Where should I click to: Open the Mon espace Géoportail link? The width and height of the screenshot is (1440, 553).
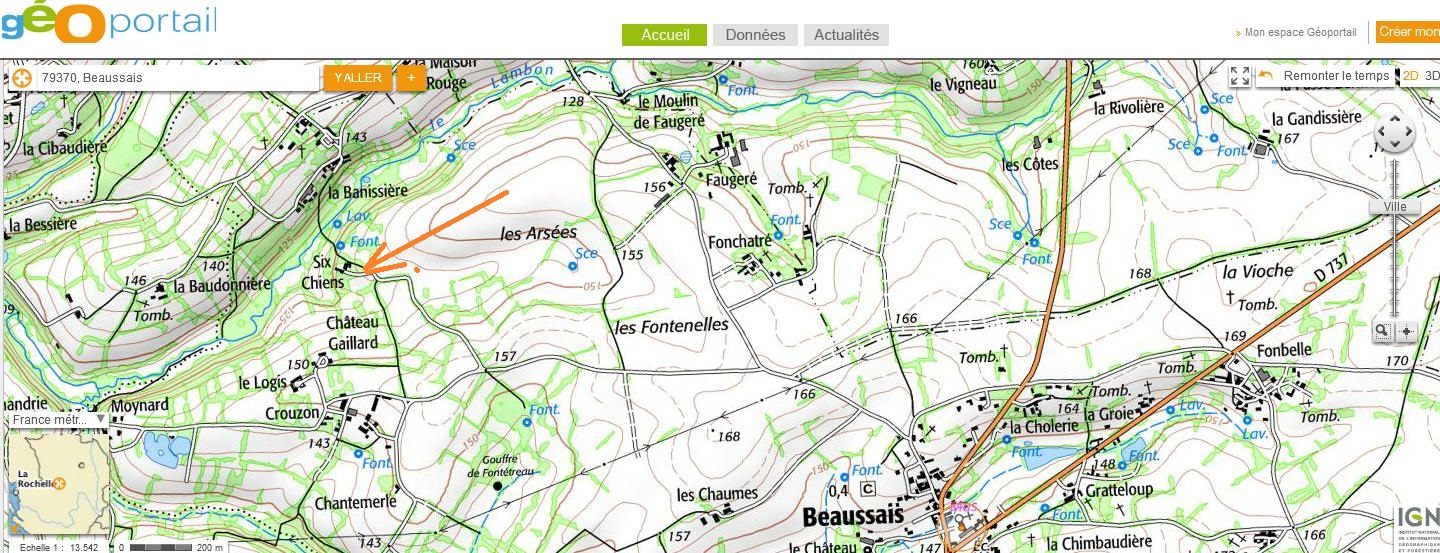click(1299, 33)
